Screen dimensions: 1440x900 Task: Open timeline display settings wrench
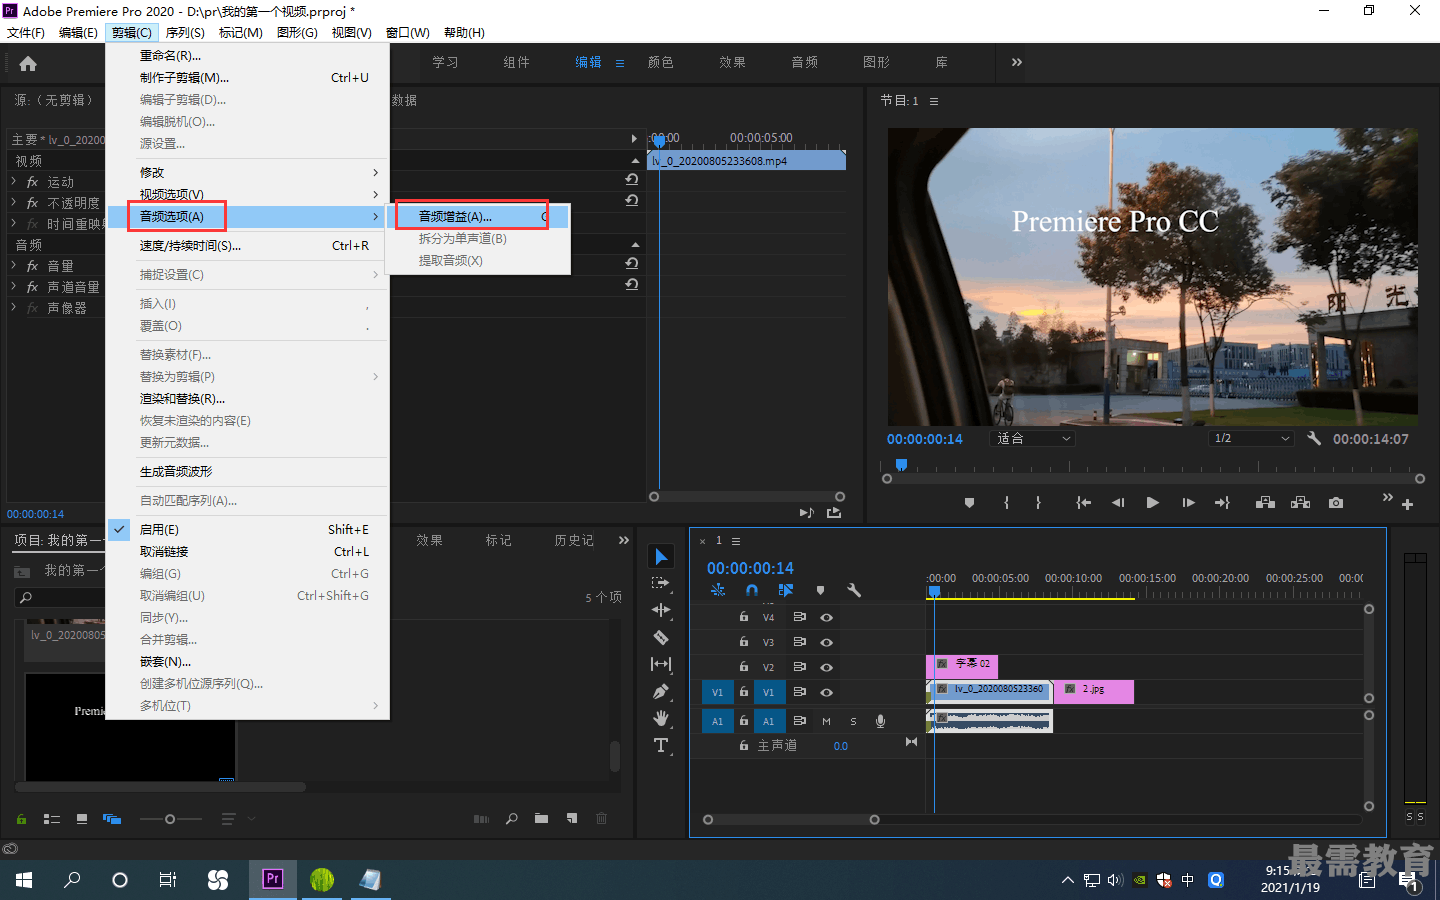(x=854, y=590)
